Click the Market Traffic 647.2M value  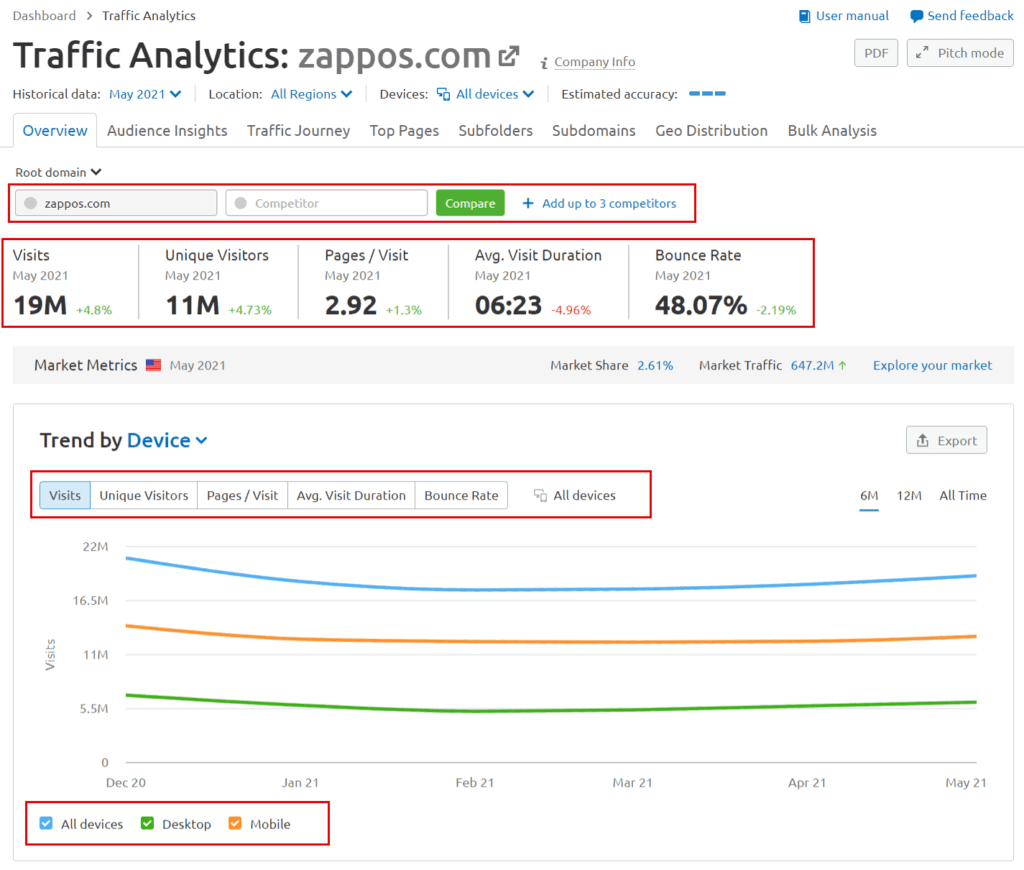[x=812, y=365]
